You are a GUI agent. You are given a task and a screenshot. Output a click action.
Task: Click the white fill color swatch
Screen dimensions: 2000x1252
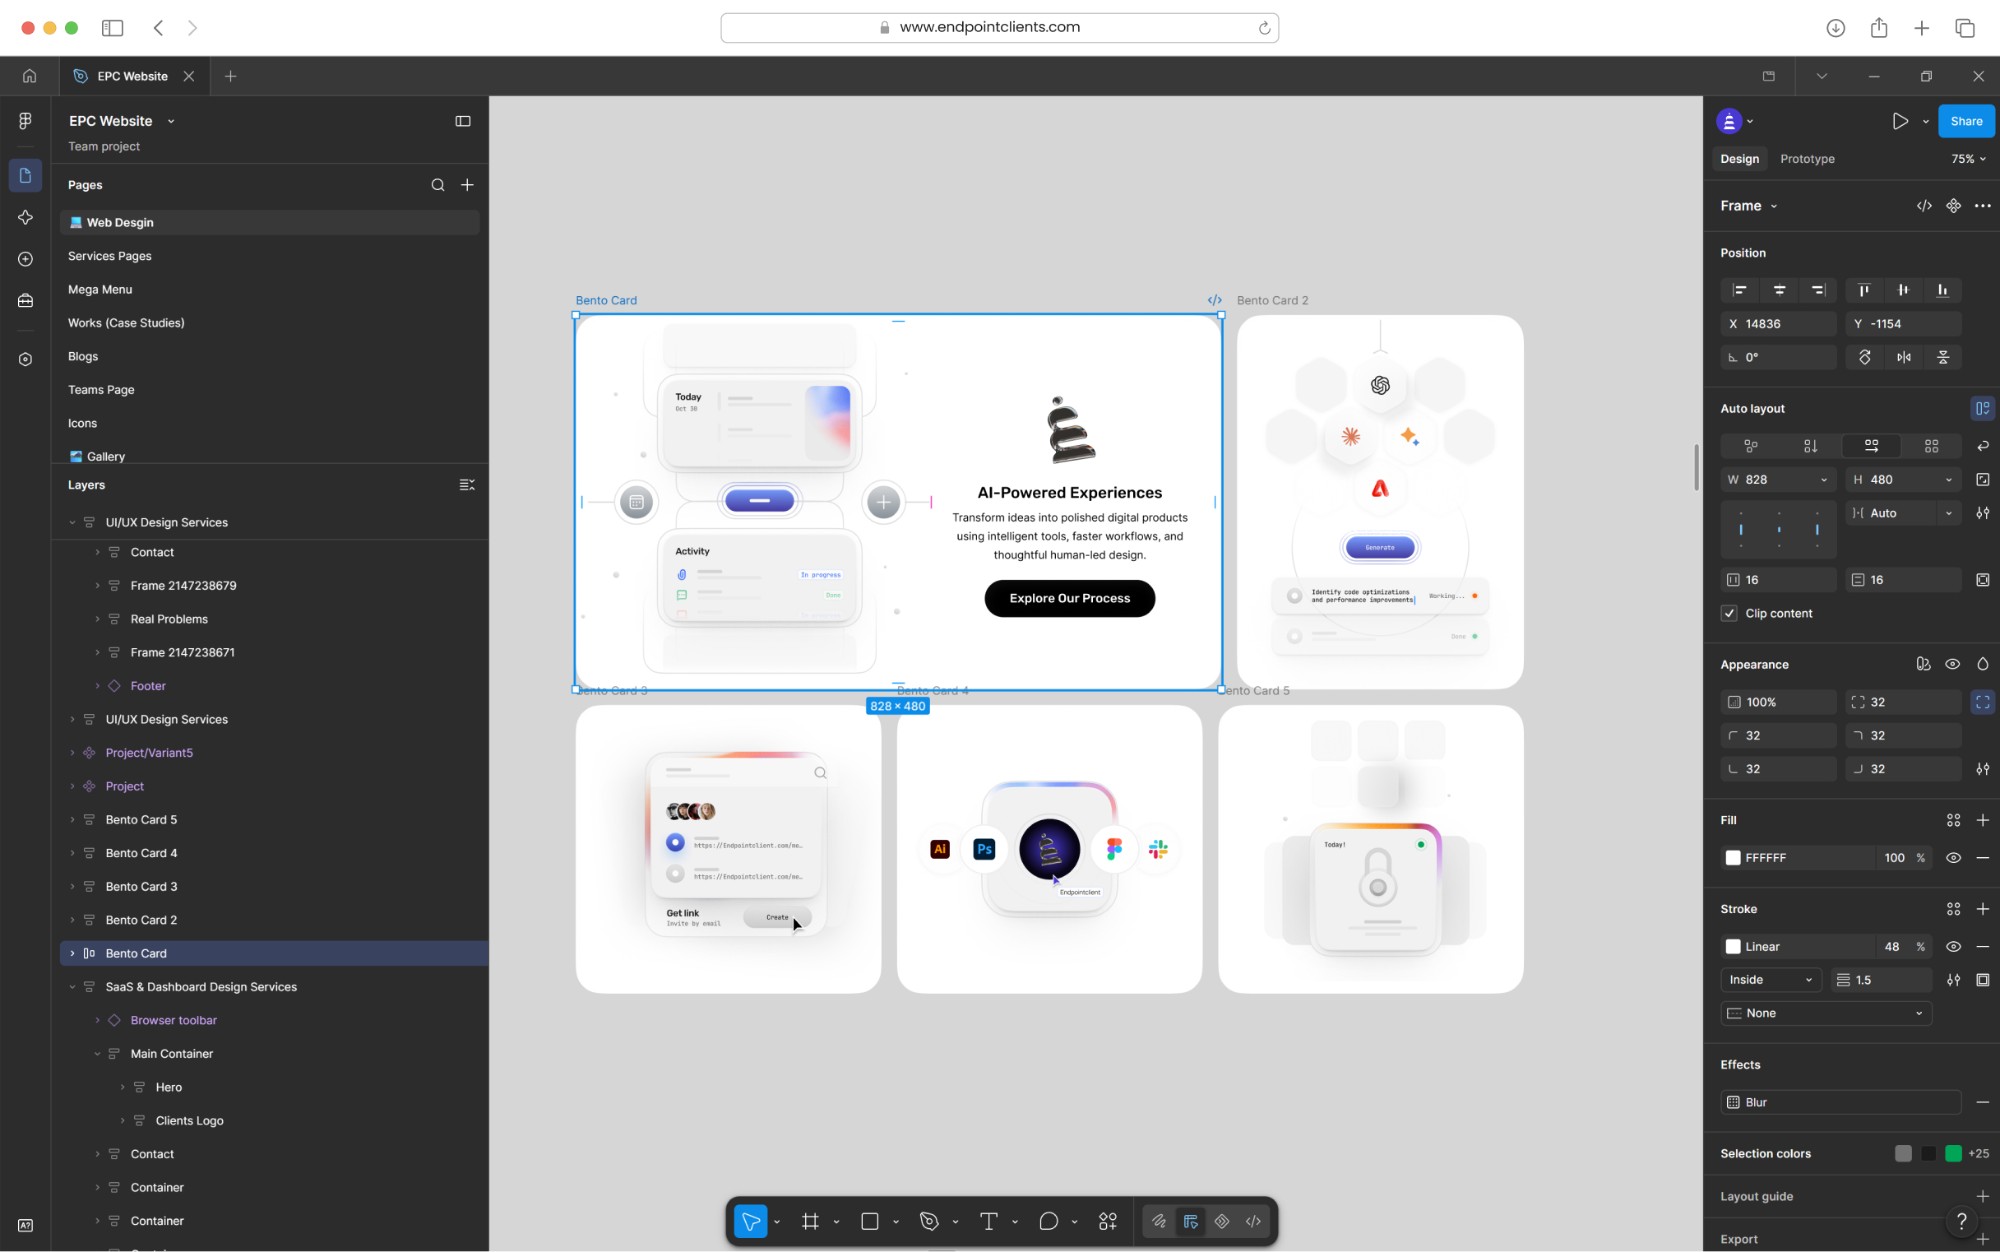(x=1733, y=858)
